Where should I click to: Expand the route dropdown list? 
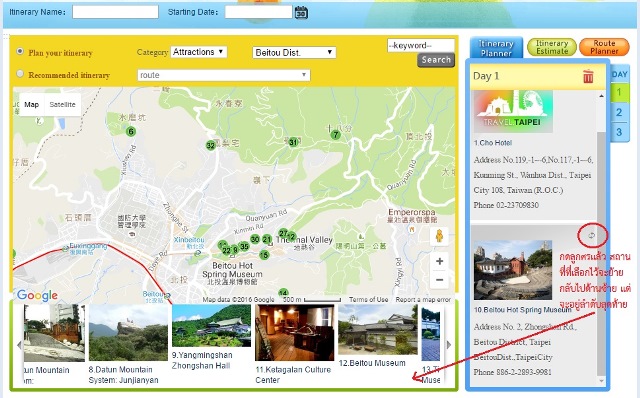click(224, 75)
